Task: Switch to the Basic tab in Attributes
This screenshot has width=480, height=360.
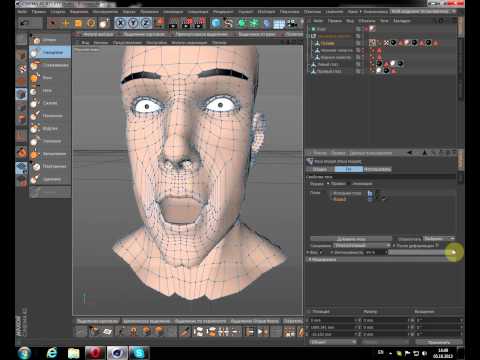Action: pyautogui.click(x=320, y=169)
